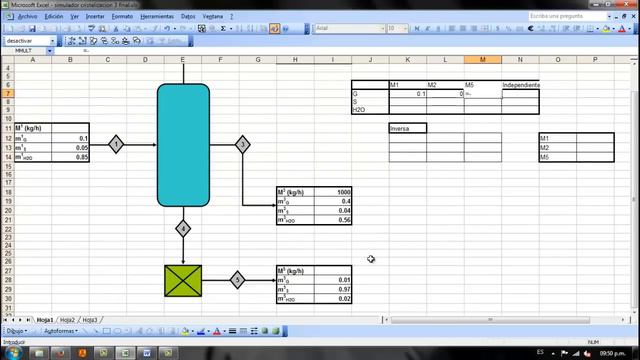Open the Insertar menu
This screenshot has height=360, width=640.
[x=95, y=16]
